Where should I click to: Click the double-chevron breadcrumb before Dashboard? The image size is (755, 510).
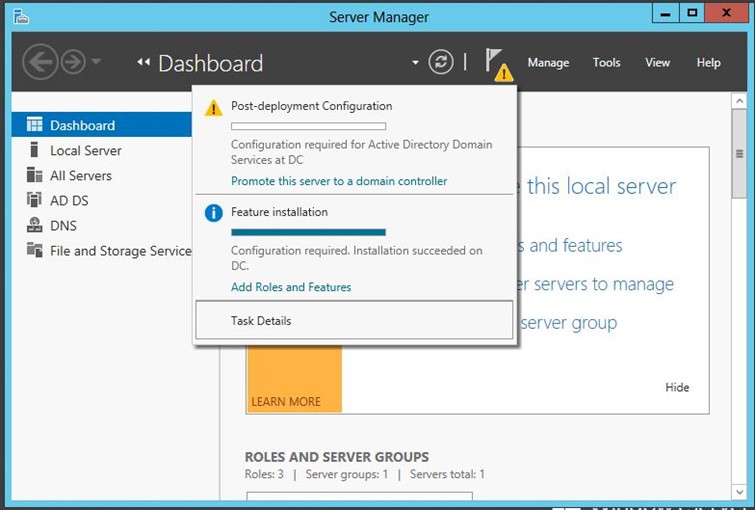[x=143, y=62]
